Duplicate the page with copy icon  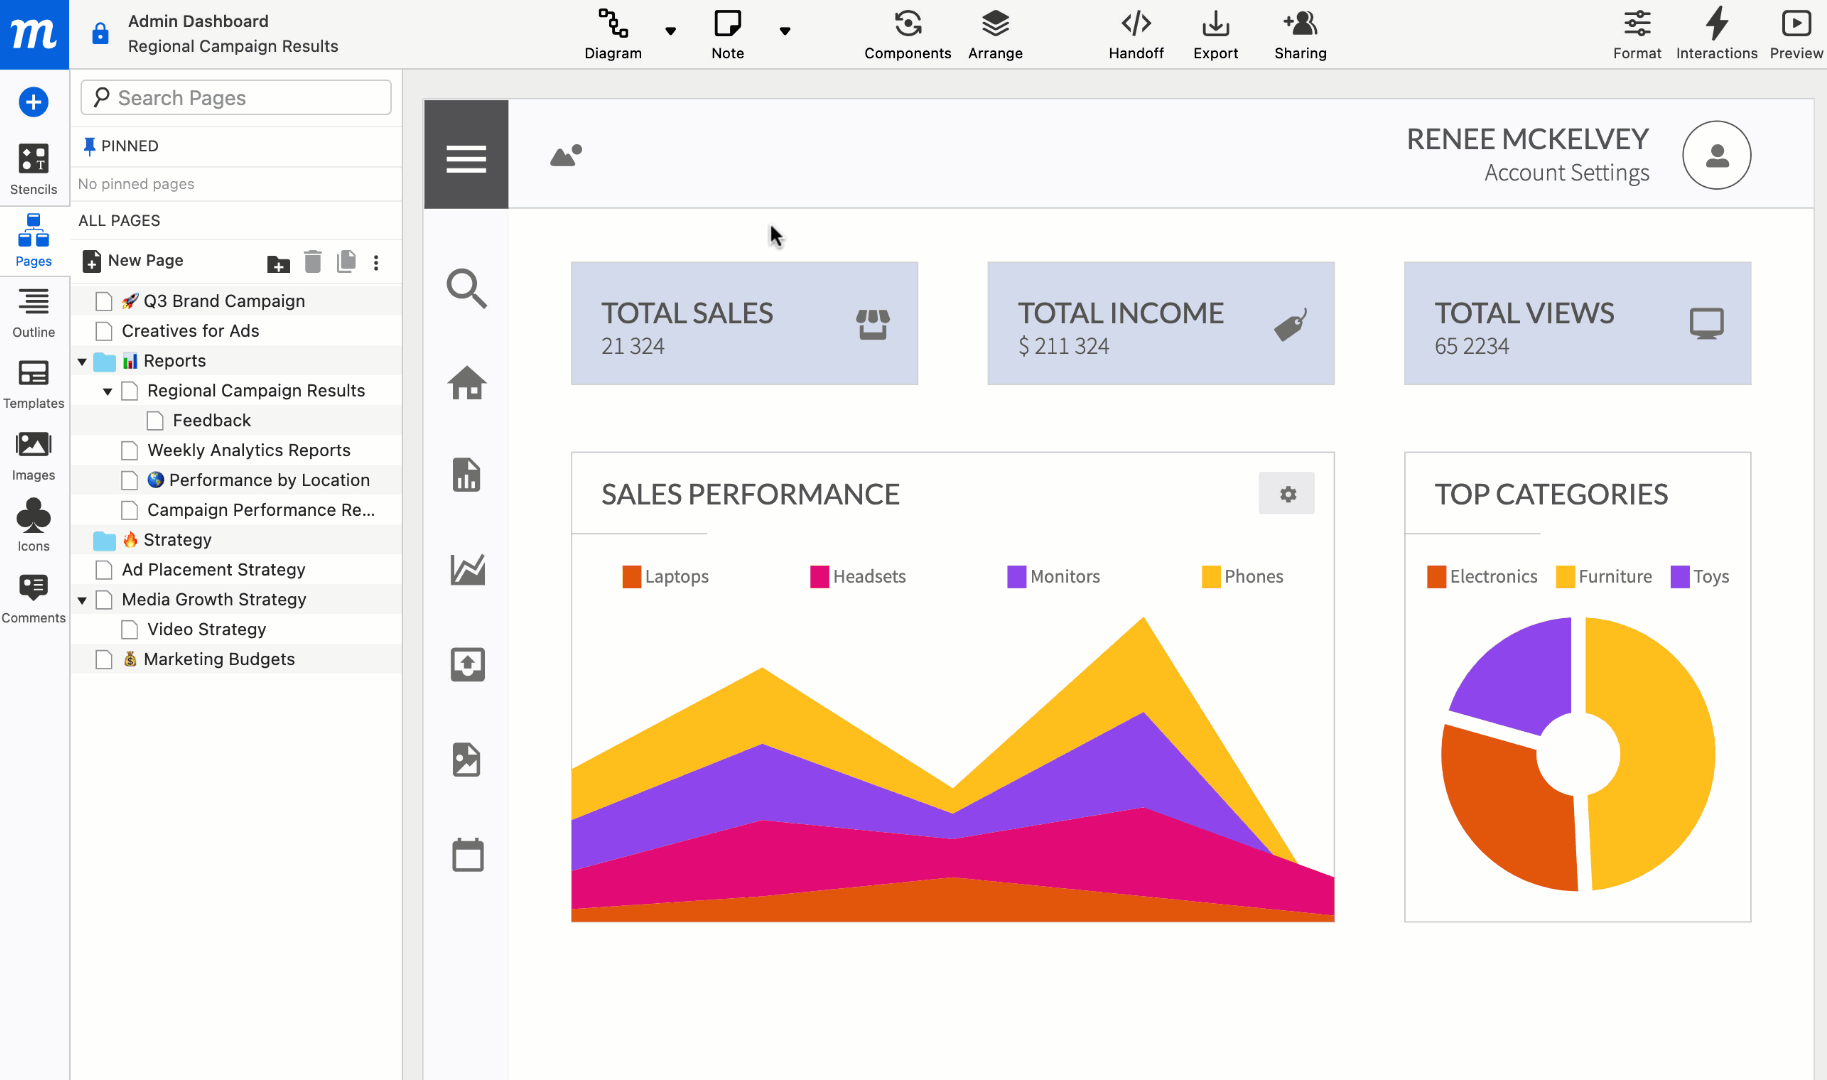pyautogui.click(x=346, y=262)
